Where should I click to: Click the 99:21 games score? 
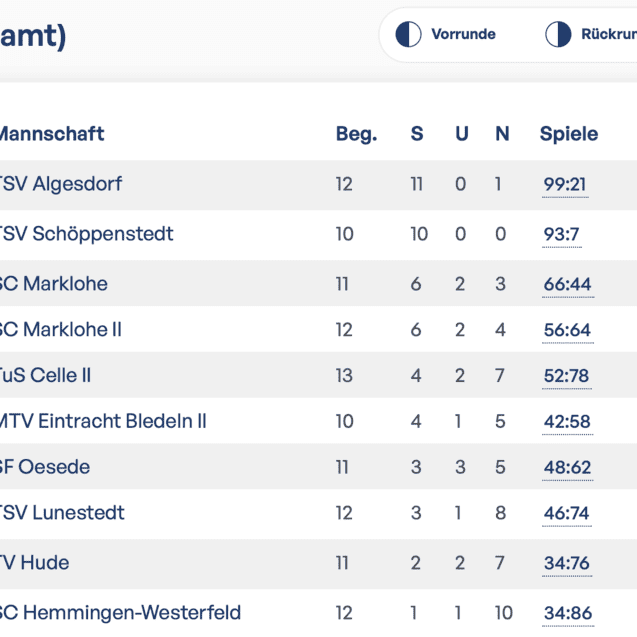(565, 185)
